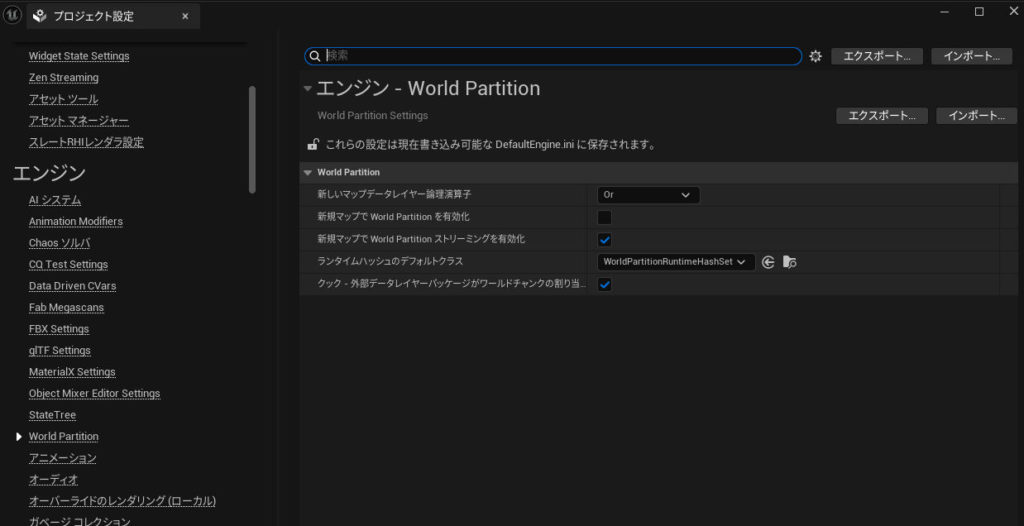Click the magnifier icon in the search field
Screen dimensions: 1024x526
[315, 56]
